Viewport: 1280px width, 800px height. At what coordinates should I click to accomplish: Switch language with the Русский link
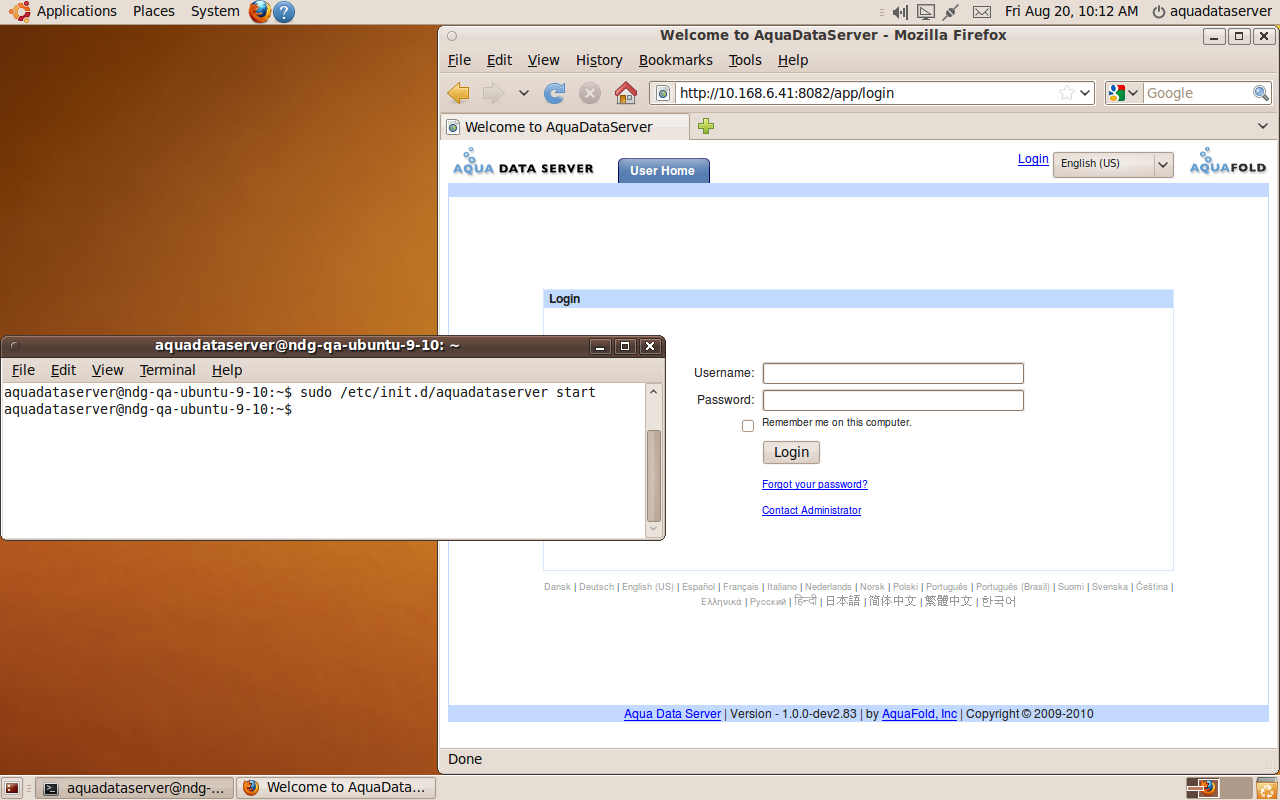768,602
